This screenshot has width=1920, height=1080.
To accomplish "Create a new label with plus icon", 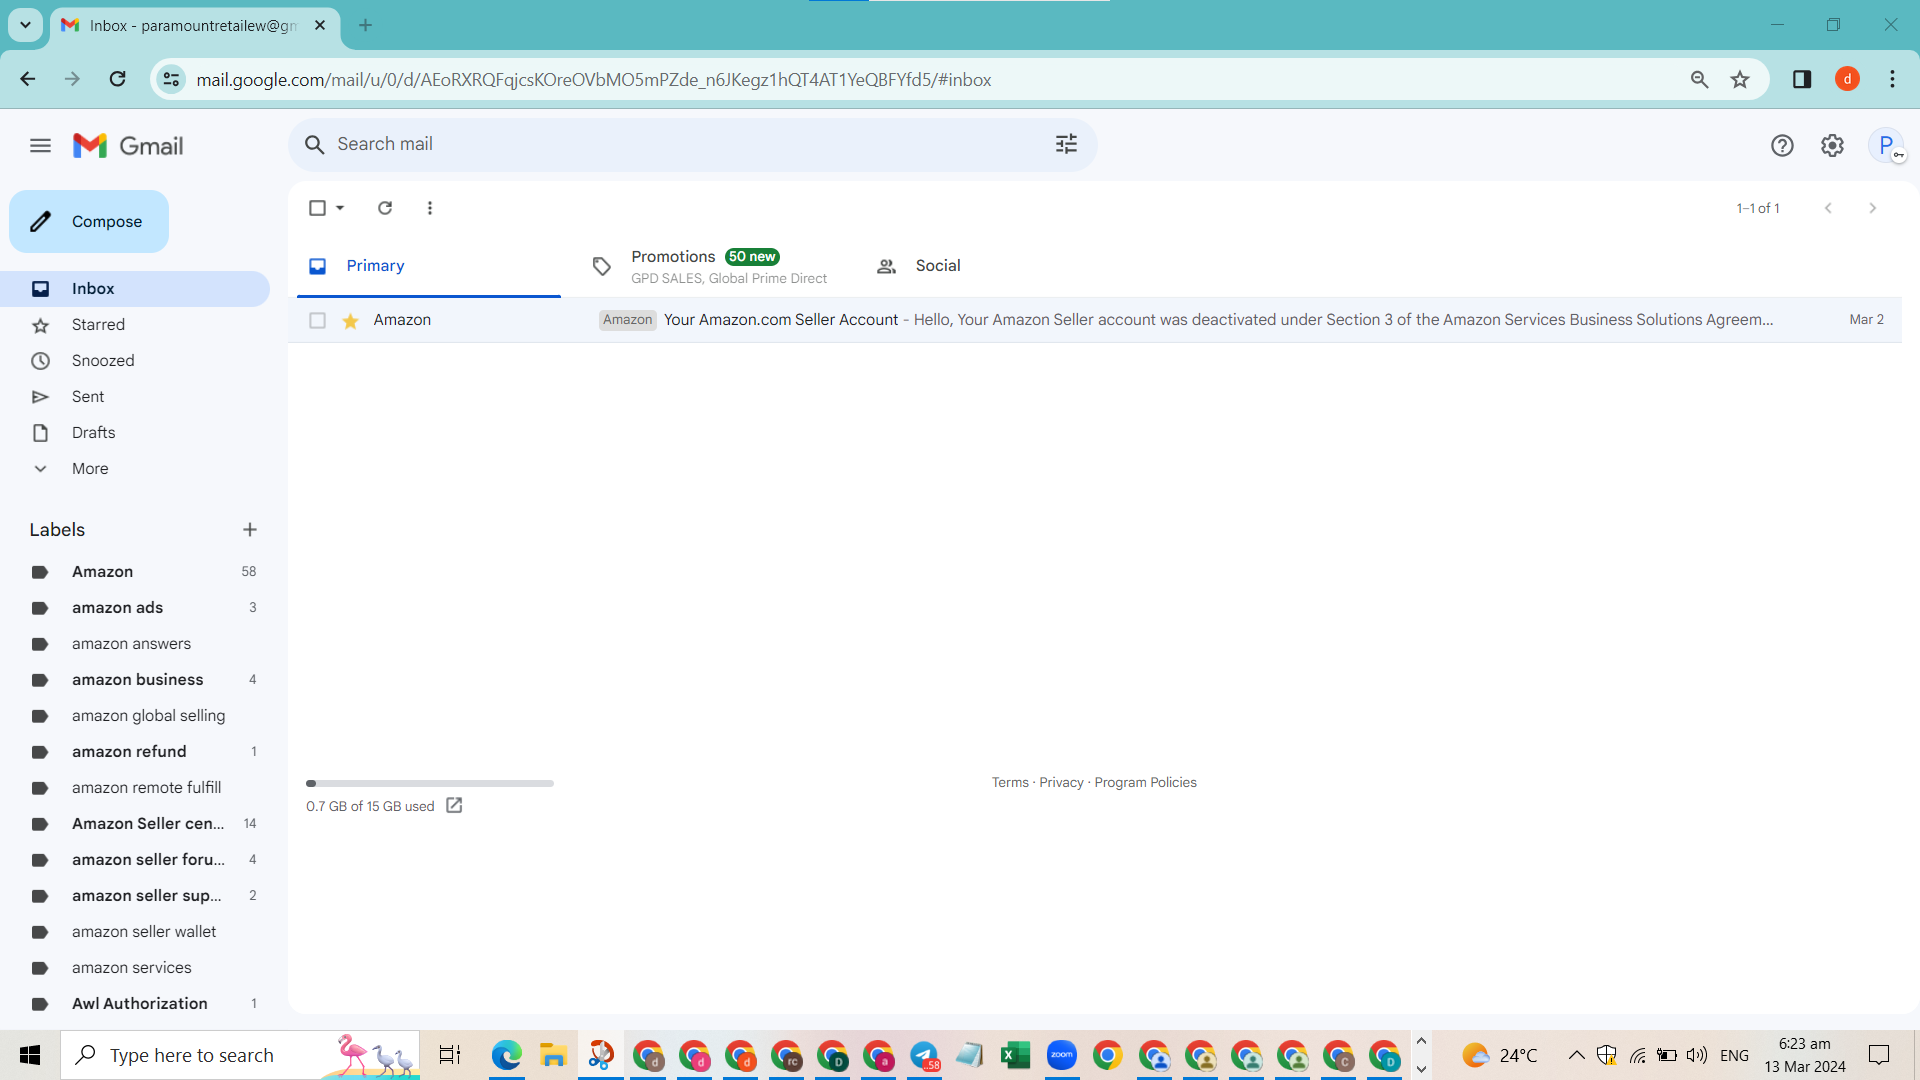I will pyautogui.click(x=250, y=530).
